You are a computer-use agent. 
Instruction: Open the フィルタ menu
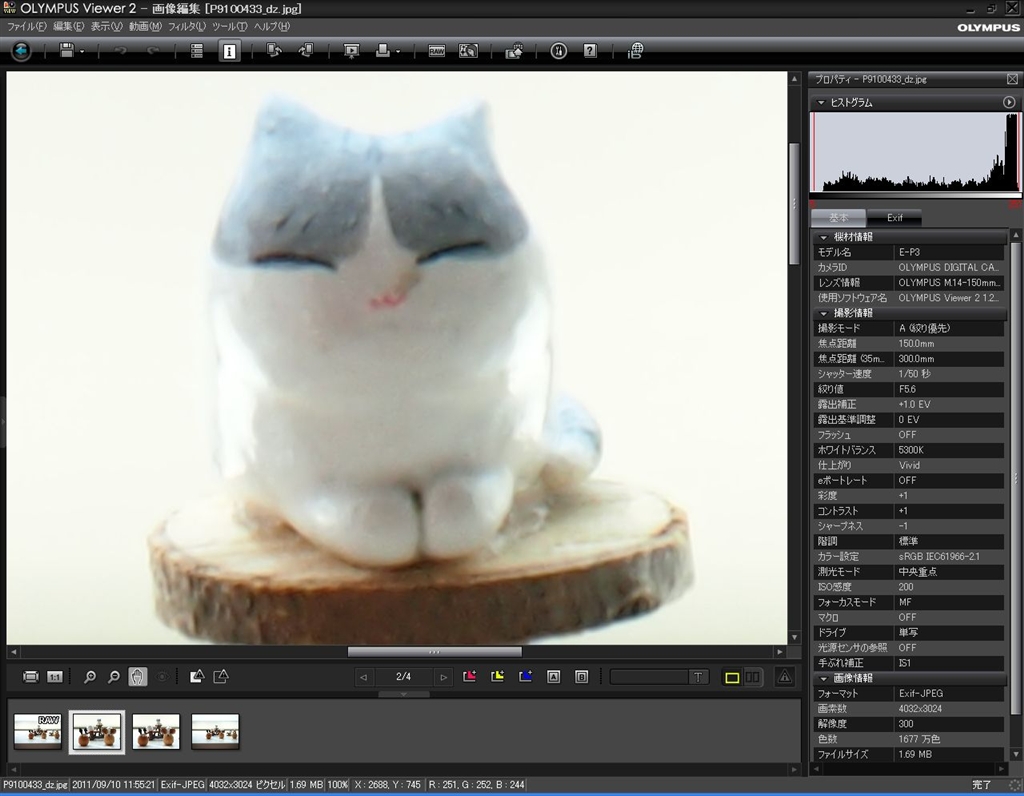[x=186, y=26]
